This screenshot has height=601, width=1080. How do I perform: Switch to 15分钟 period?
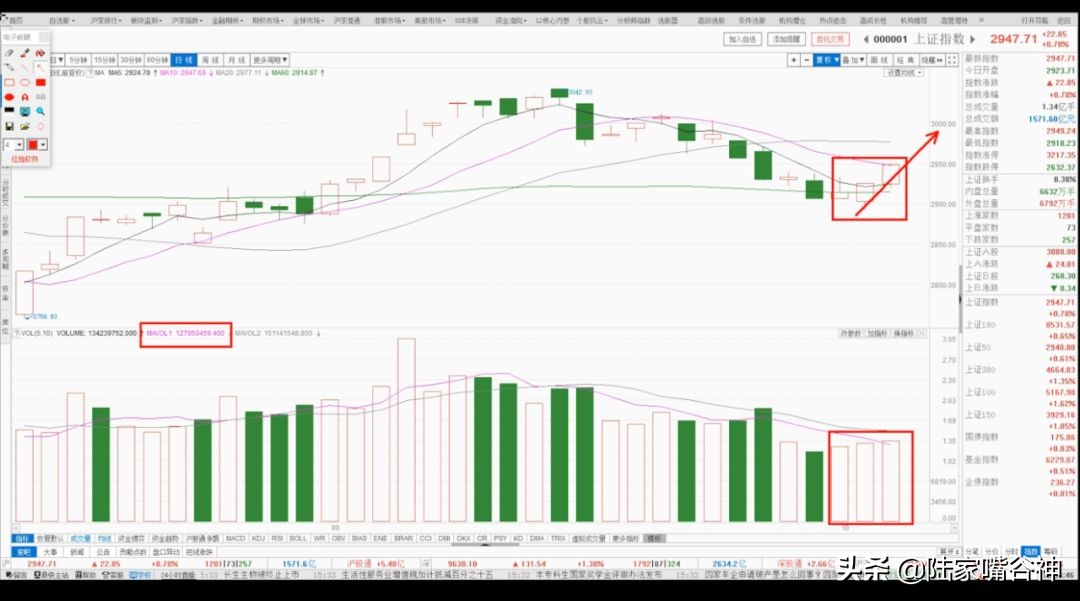105,60
